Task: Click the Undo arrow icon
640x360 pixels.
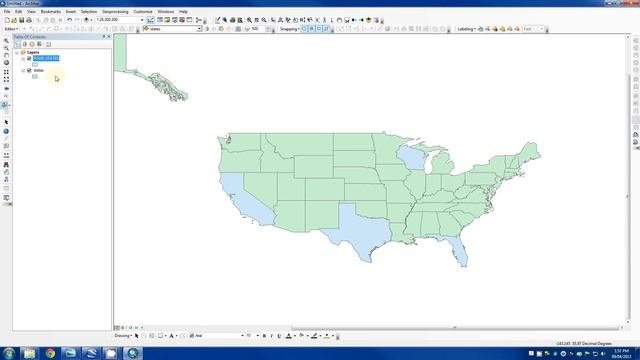Action: (x=69, y=20)
